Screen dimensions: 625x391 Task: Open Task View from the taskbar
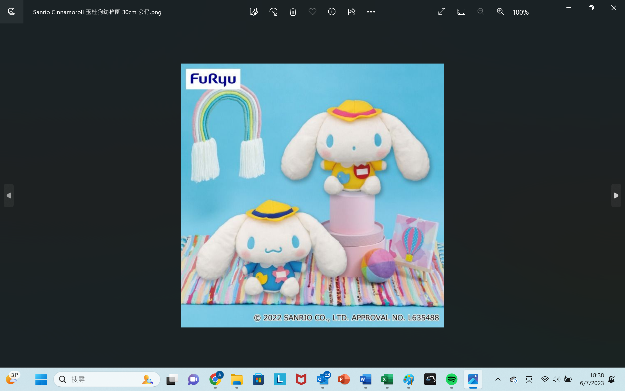(171, 379)
